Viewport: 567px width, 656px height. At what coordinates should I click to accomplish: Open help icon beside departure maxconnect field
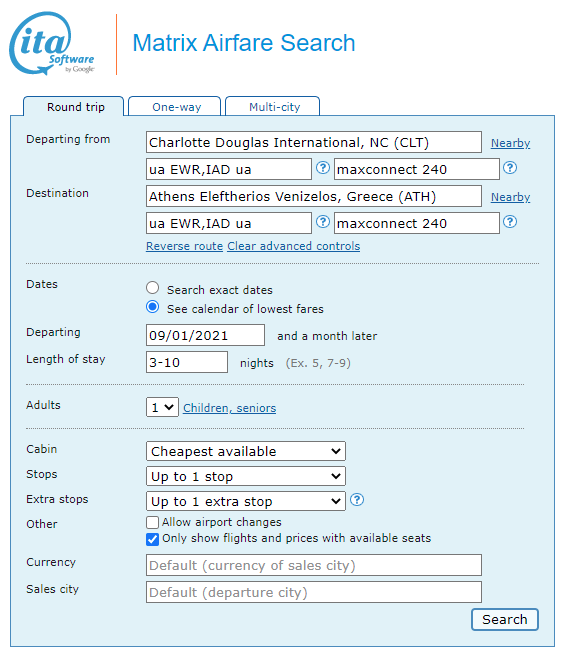(x=510, y=168)
